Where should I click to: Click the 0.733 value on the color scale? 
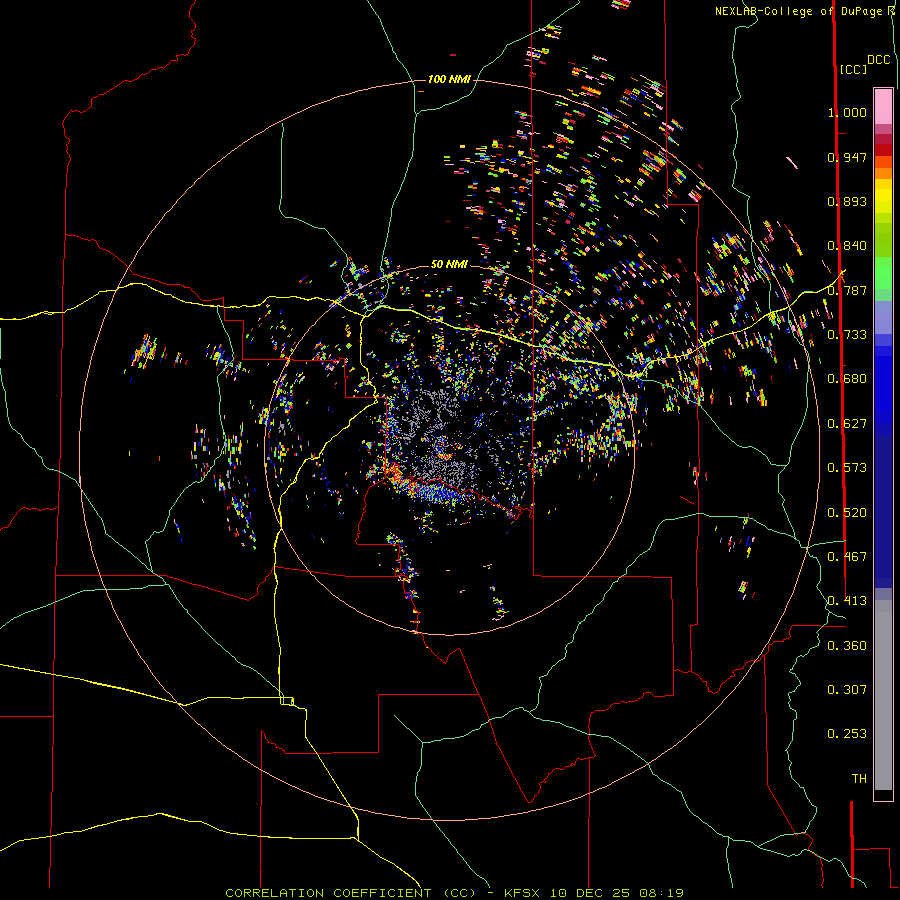click(847, 335)
